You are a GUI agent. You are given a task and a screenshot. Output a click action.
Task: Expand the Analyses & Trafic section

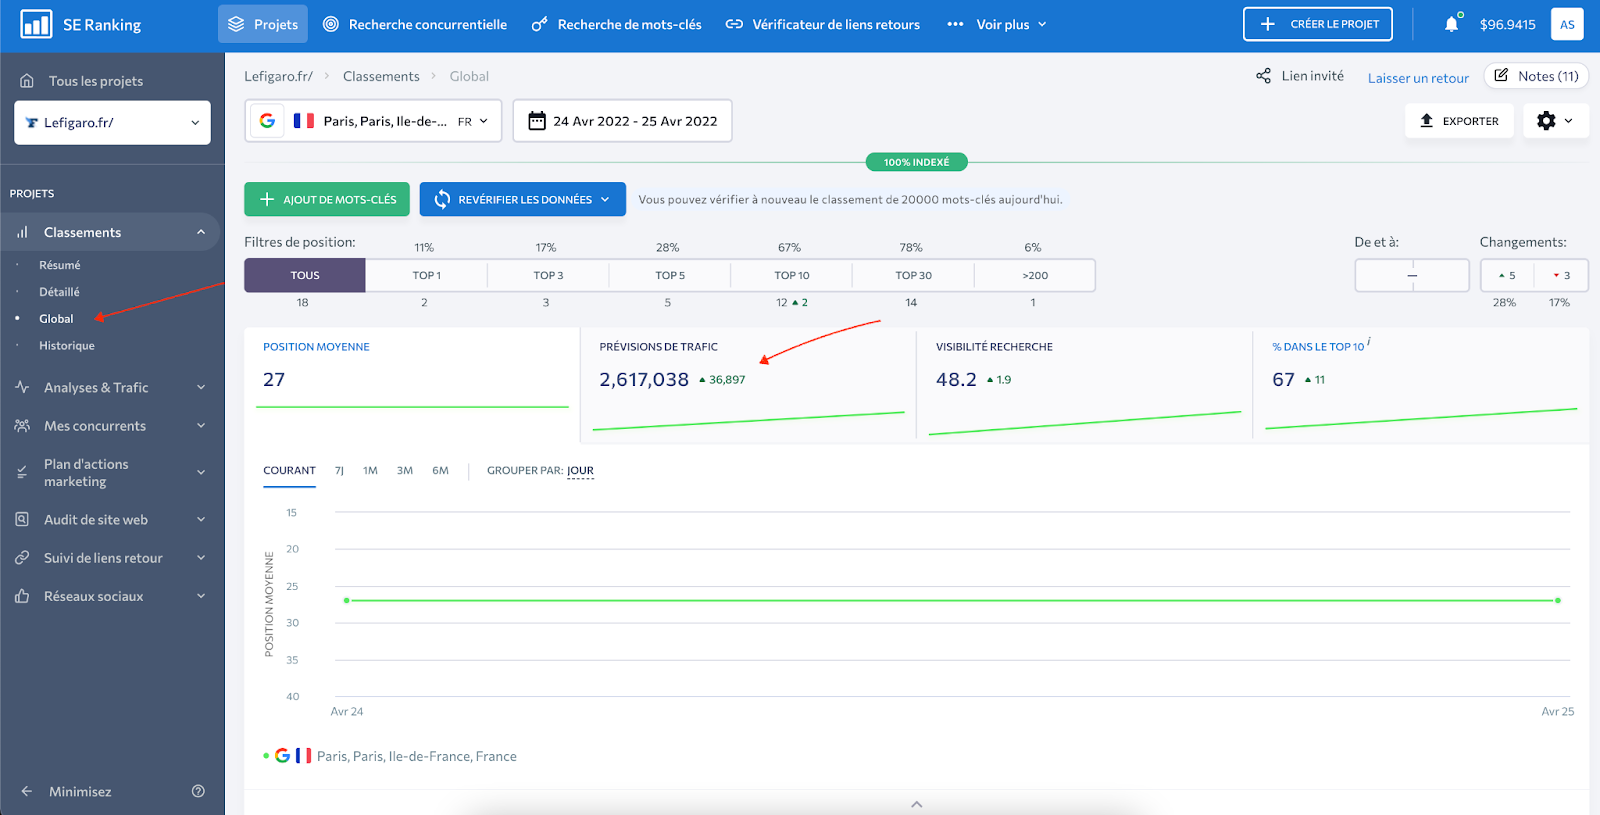click(201, 387)
